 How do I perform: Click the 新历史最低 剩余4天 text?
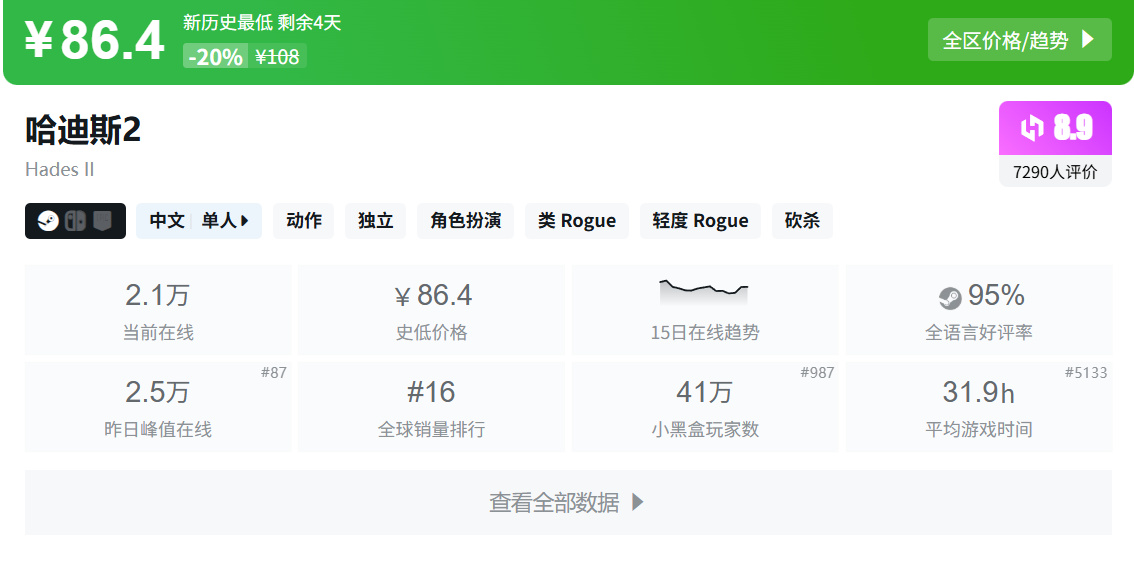click(x=262, y=22)
